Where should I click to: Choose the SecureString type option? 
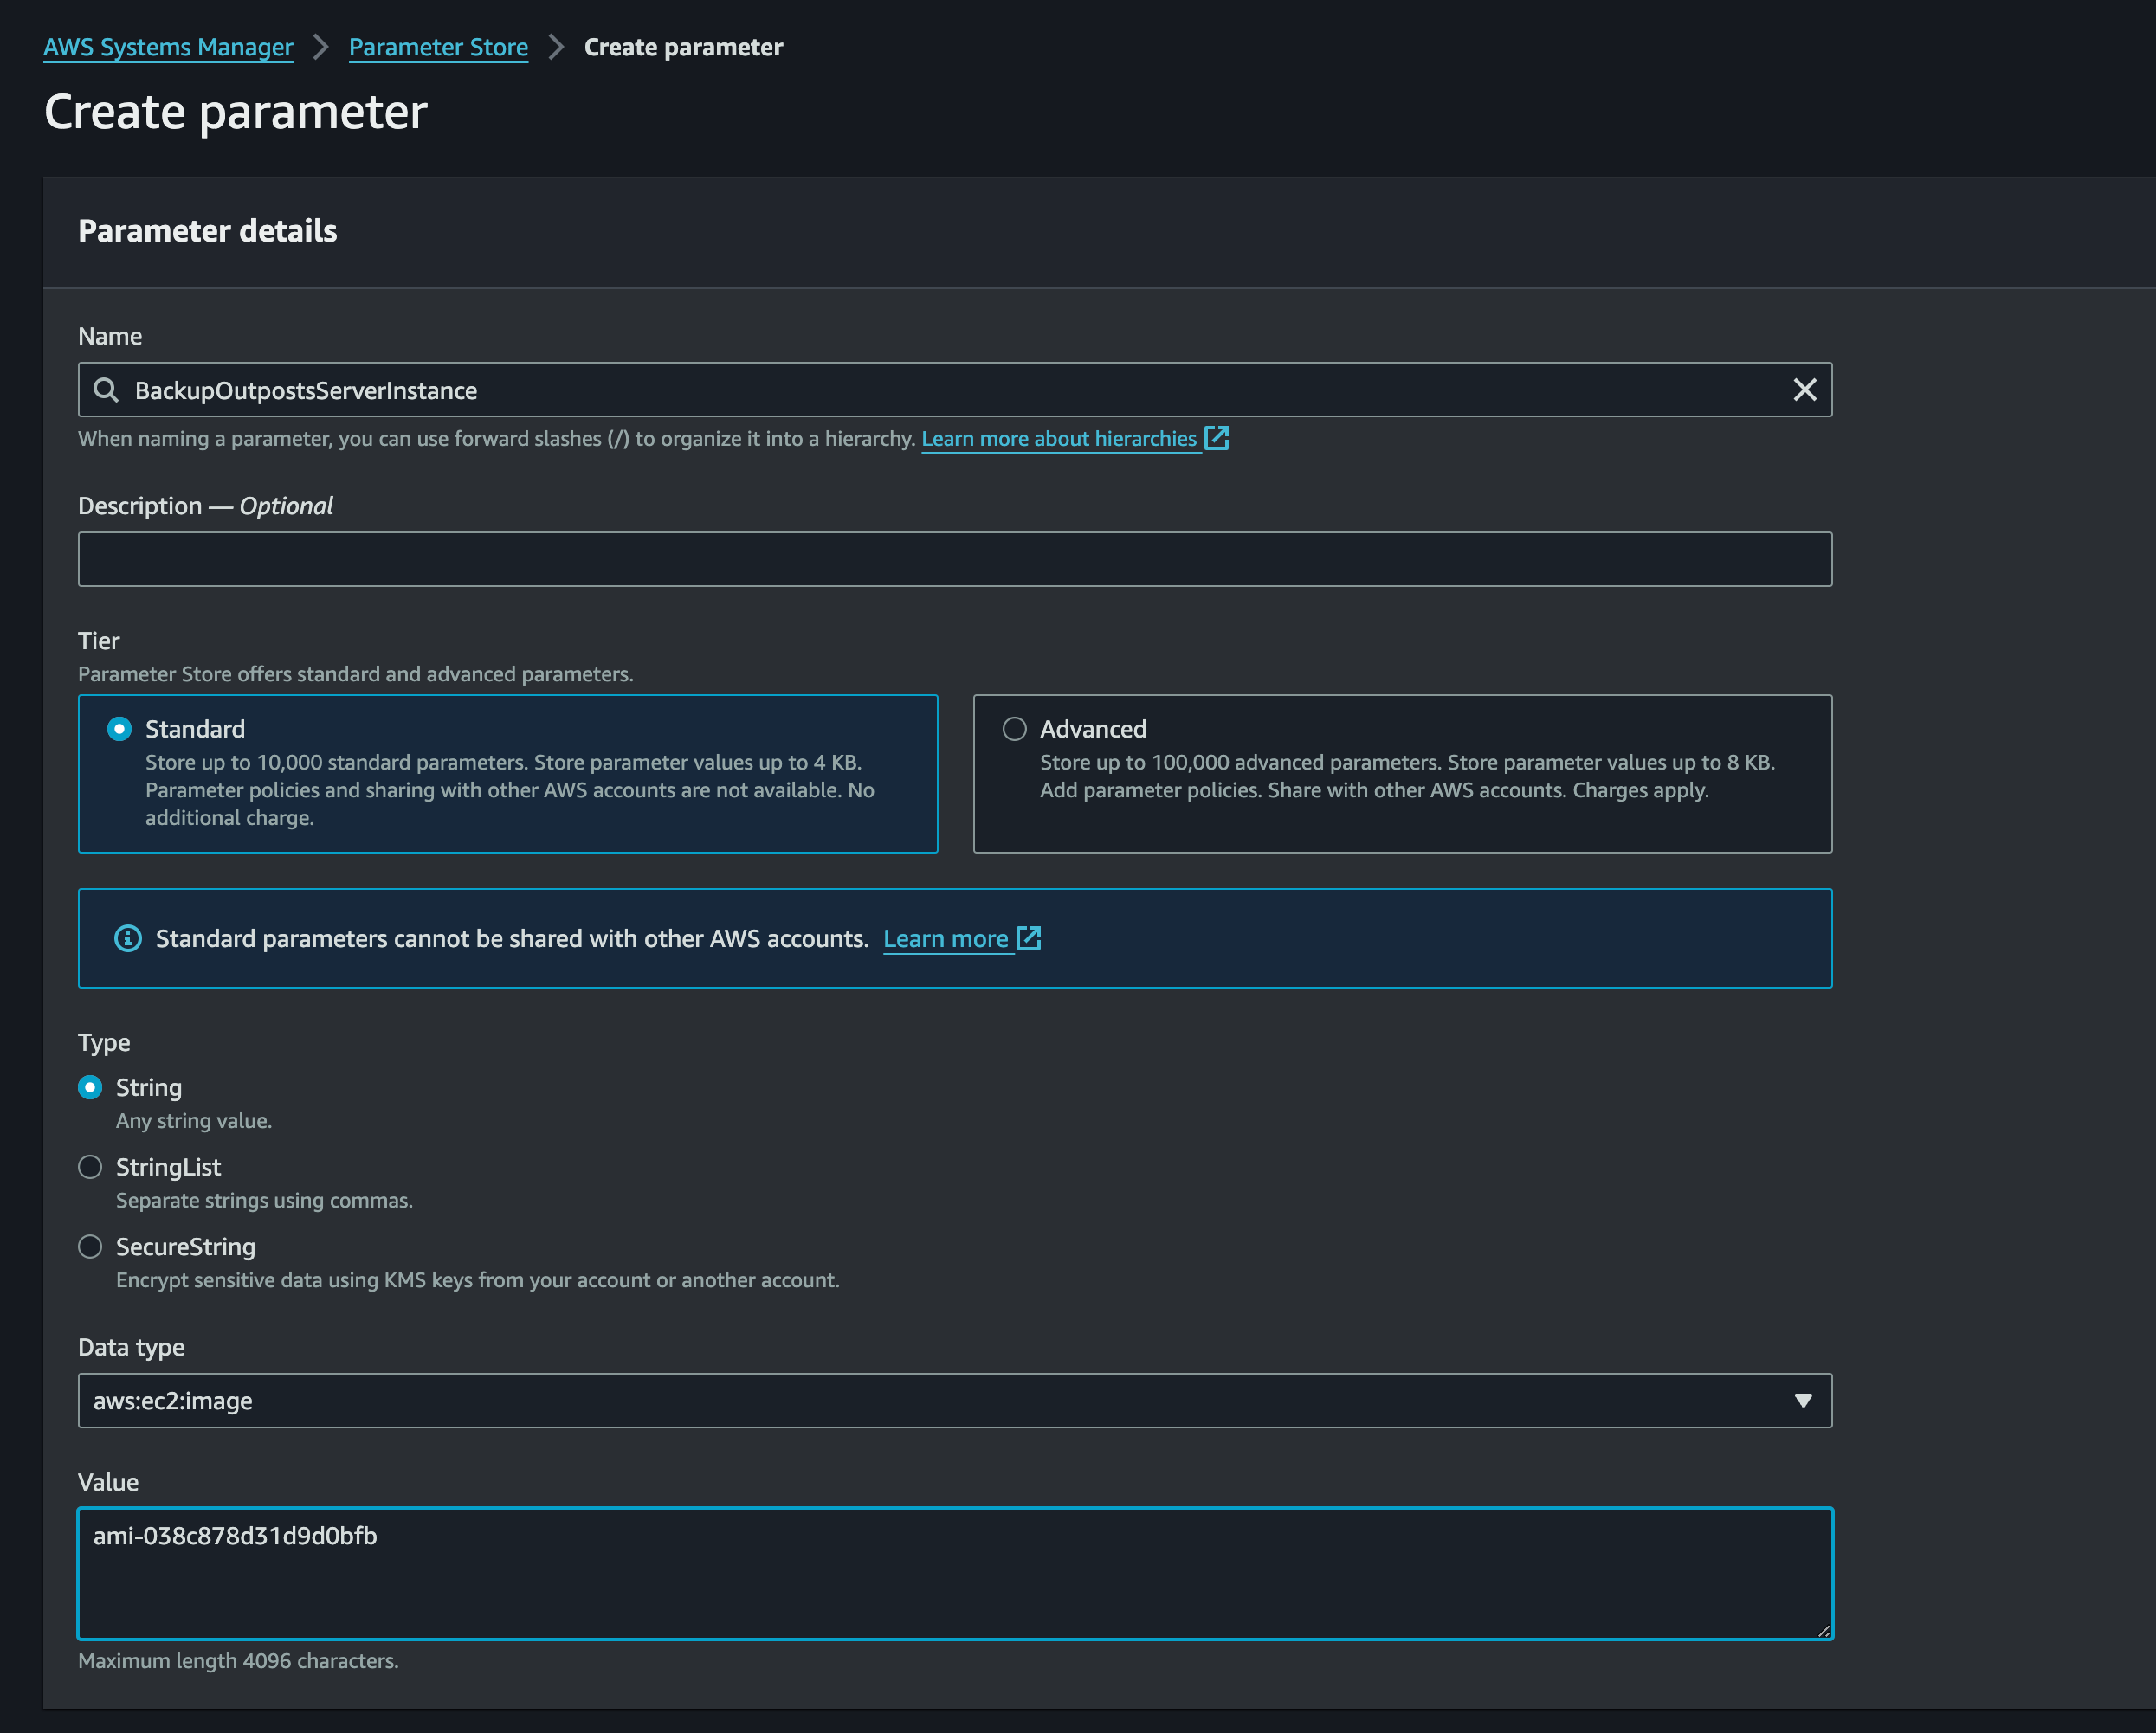pyautogui.click(x=90, y=1247)
